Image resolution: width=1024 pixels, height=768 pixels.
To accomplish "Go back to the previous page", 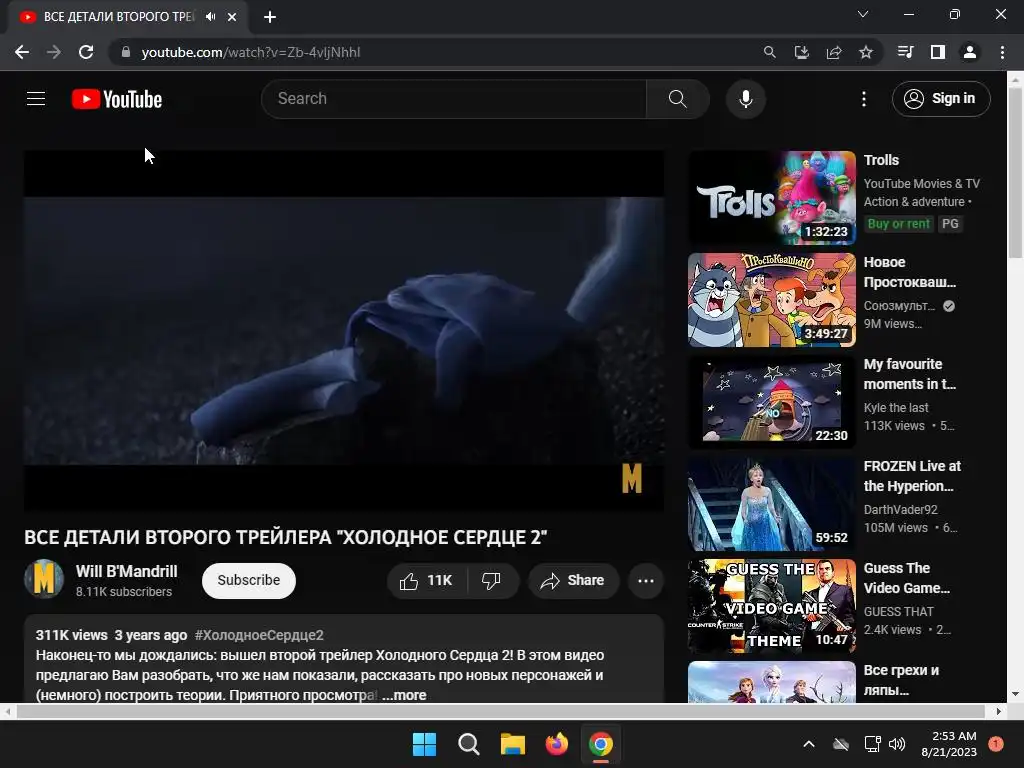I will 22,52.
